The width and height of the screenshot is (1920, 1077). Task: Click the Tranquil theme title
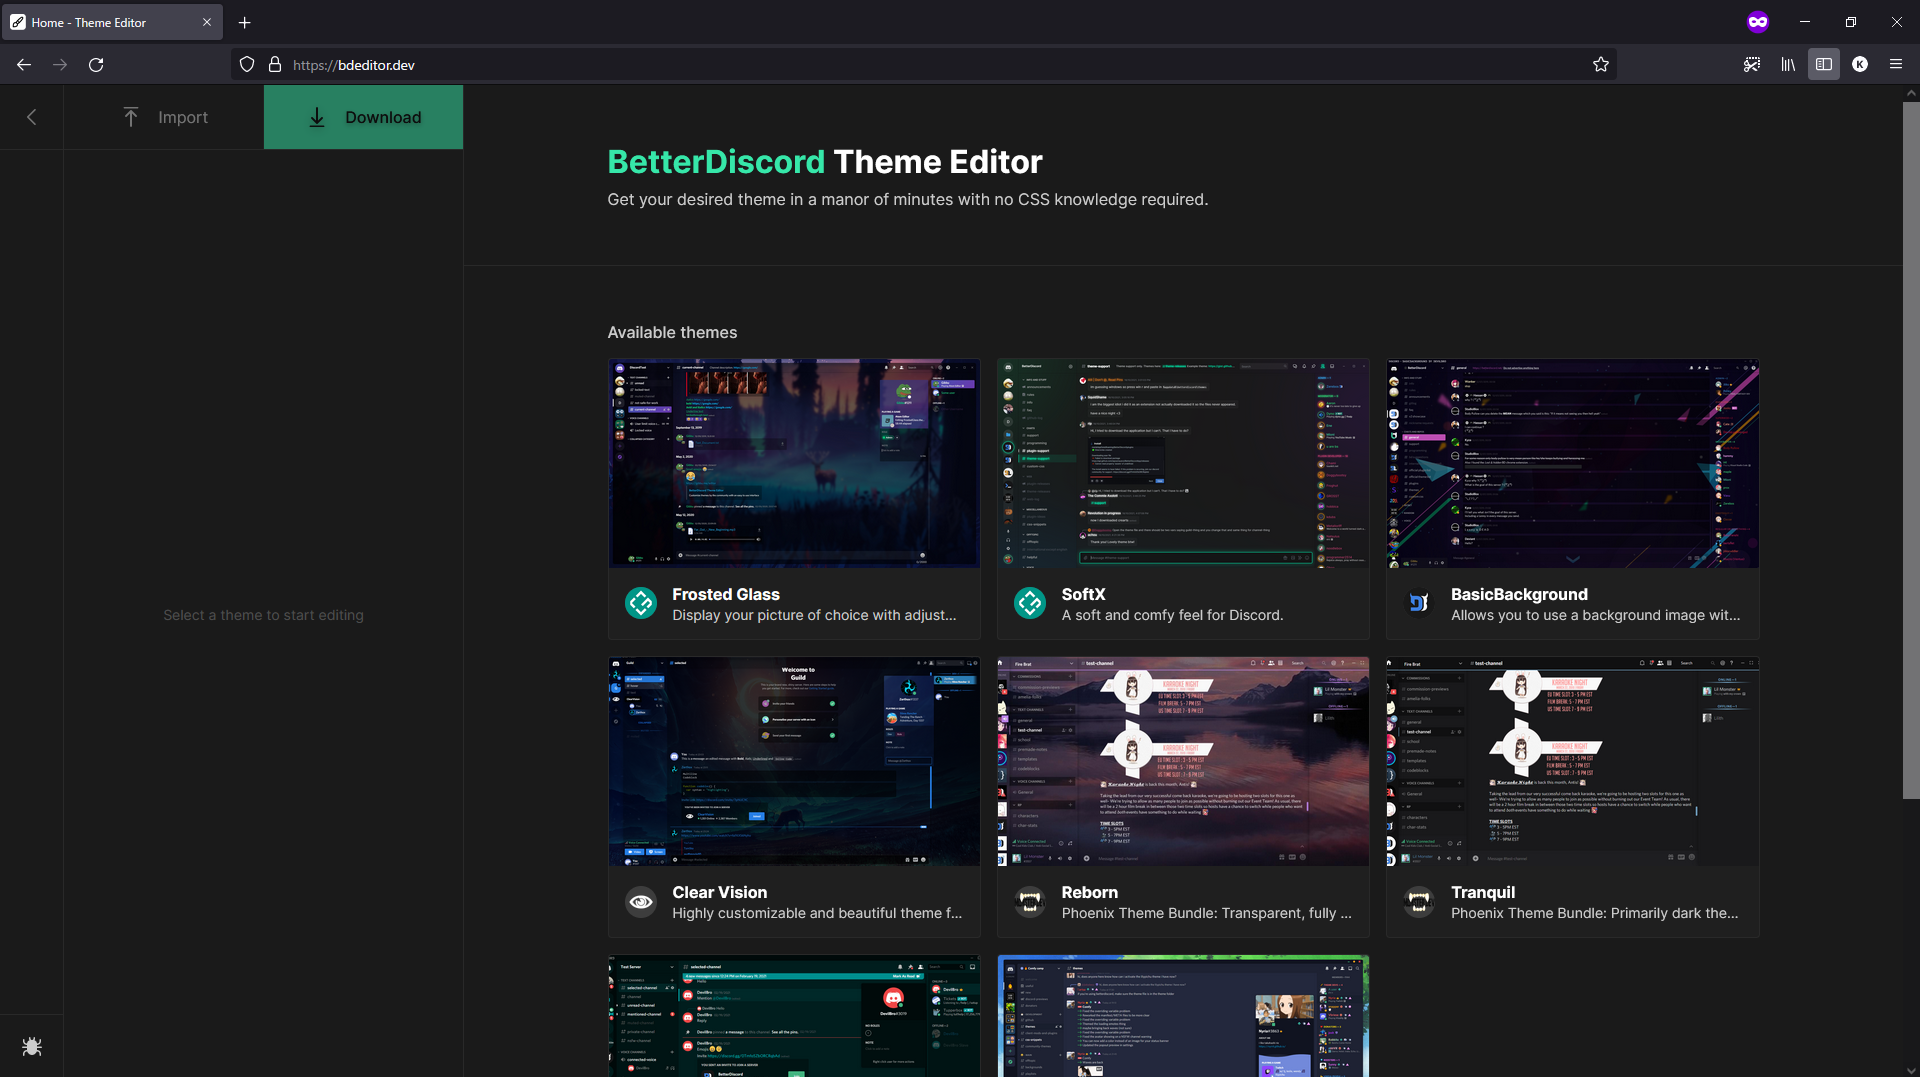tap(1482, 892)
